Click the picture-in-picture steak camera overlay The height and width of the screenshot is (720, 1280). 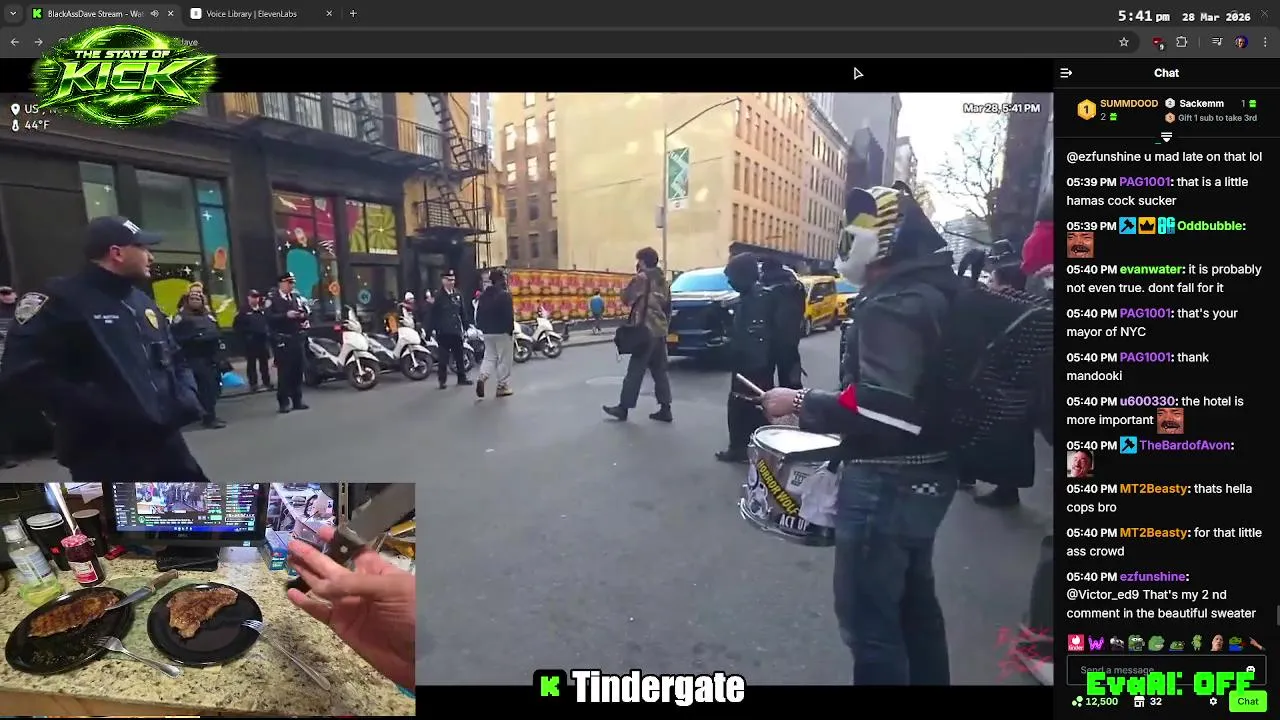click(x=207, y=599)
